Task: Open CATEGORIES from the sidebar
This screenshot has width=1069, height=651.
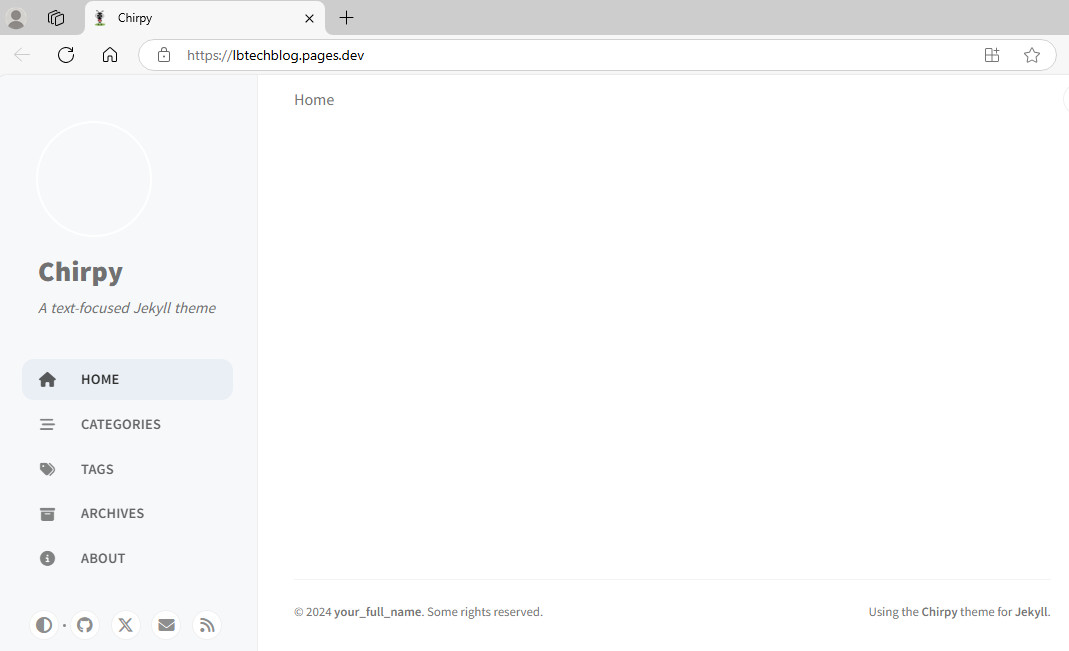Action: click(x=120, y=424)
